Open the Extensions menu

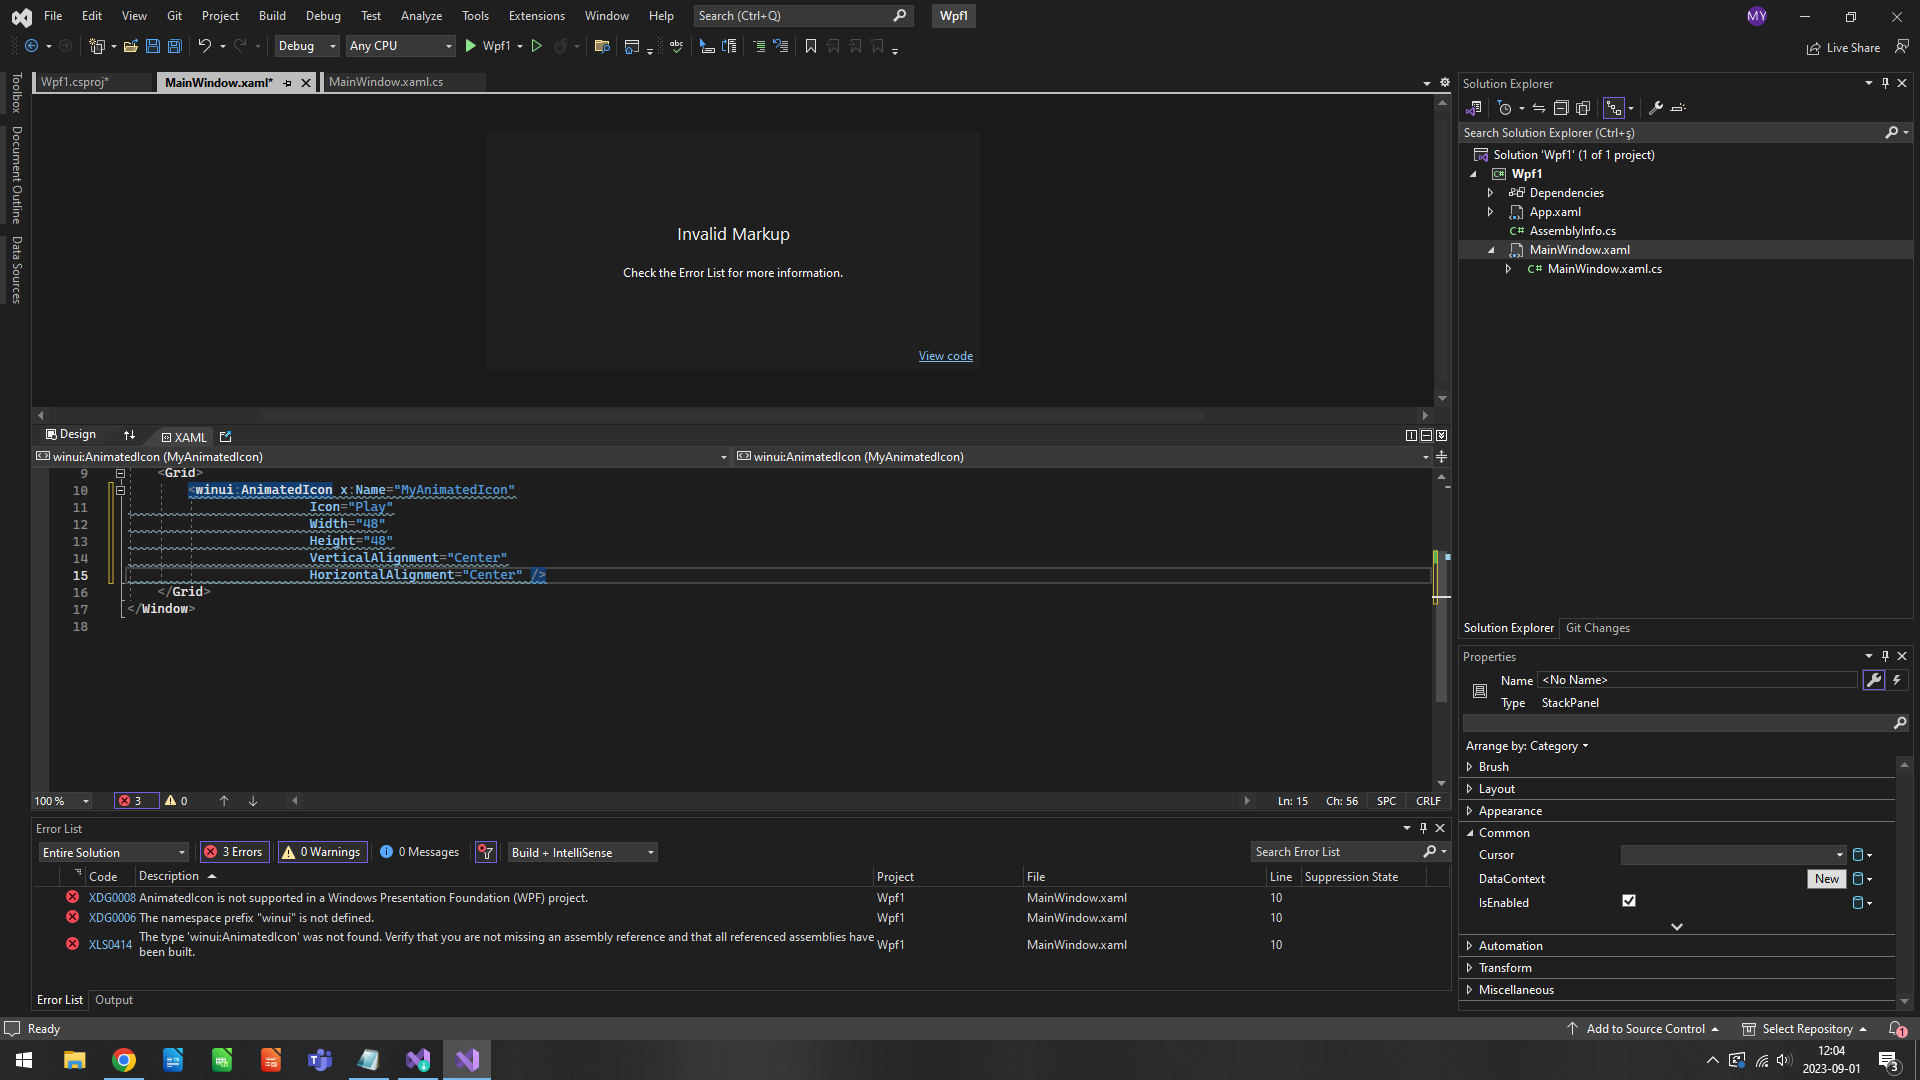(536, 16)
